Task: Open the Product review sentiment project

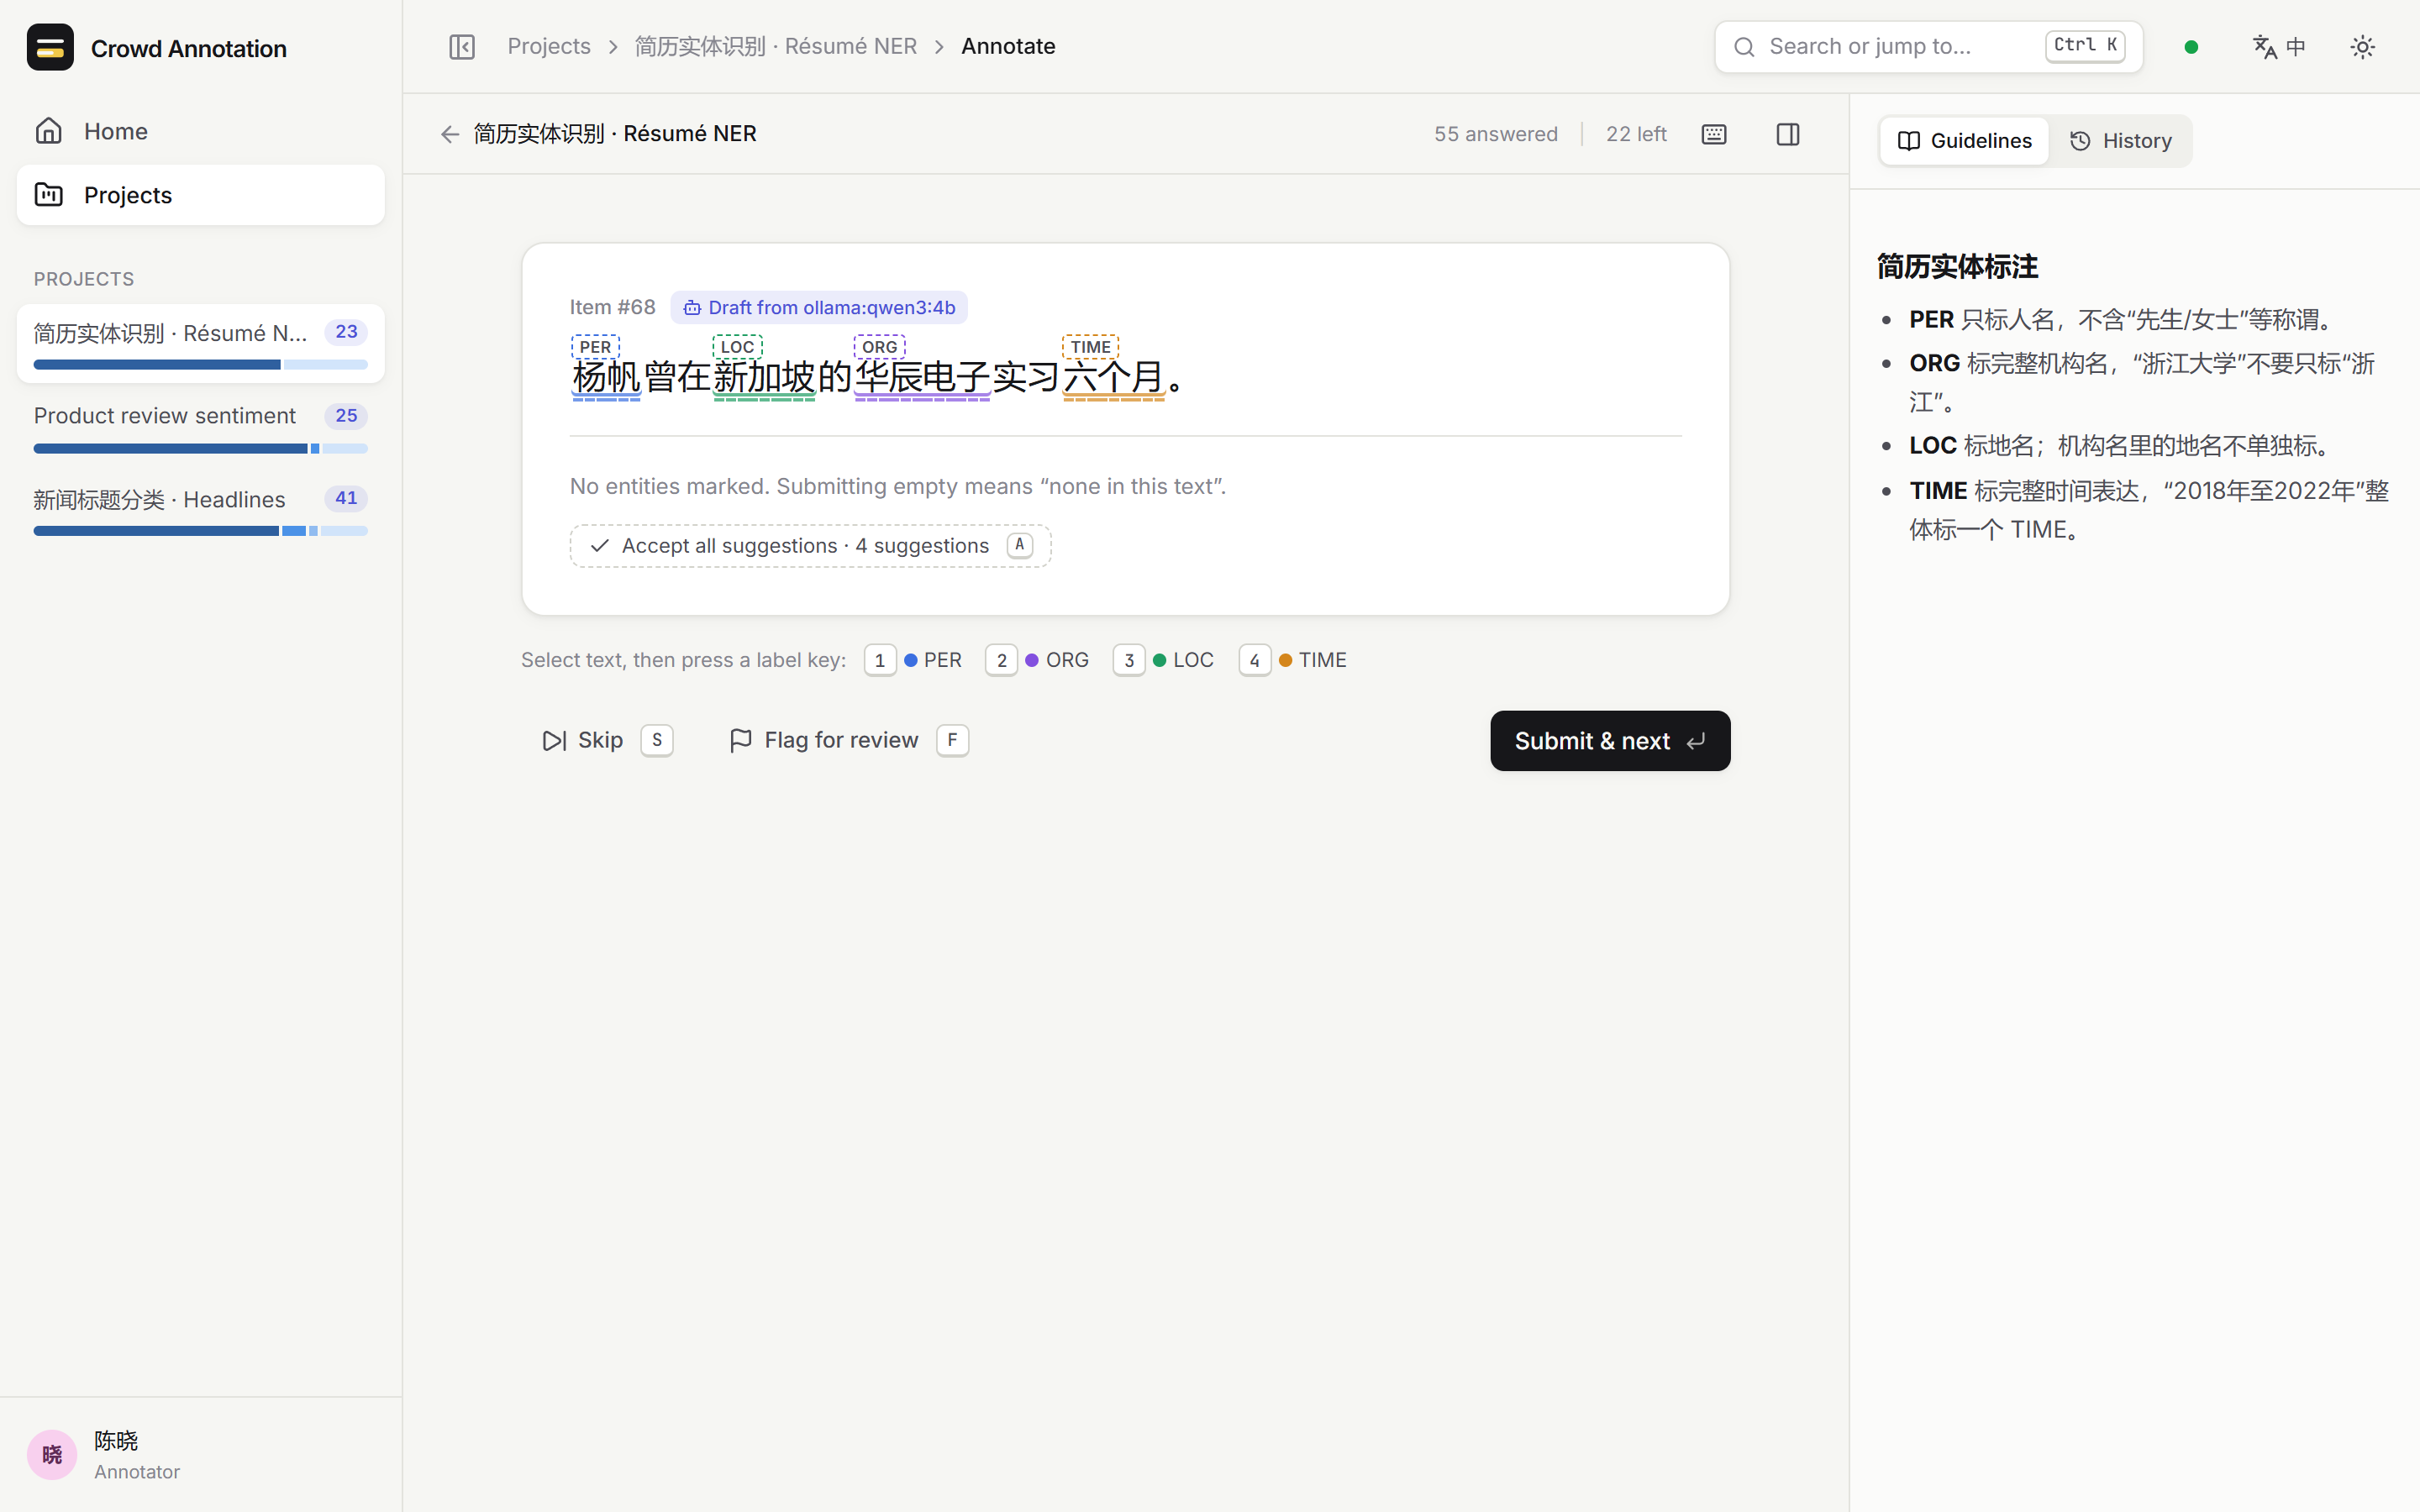Action: click(x=200, y=427)
